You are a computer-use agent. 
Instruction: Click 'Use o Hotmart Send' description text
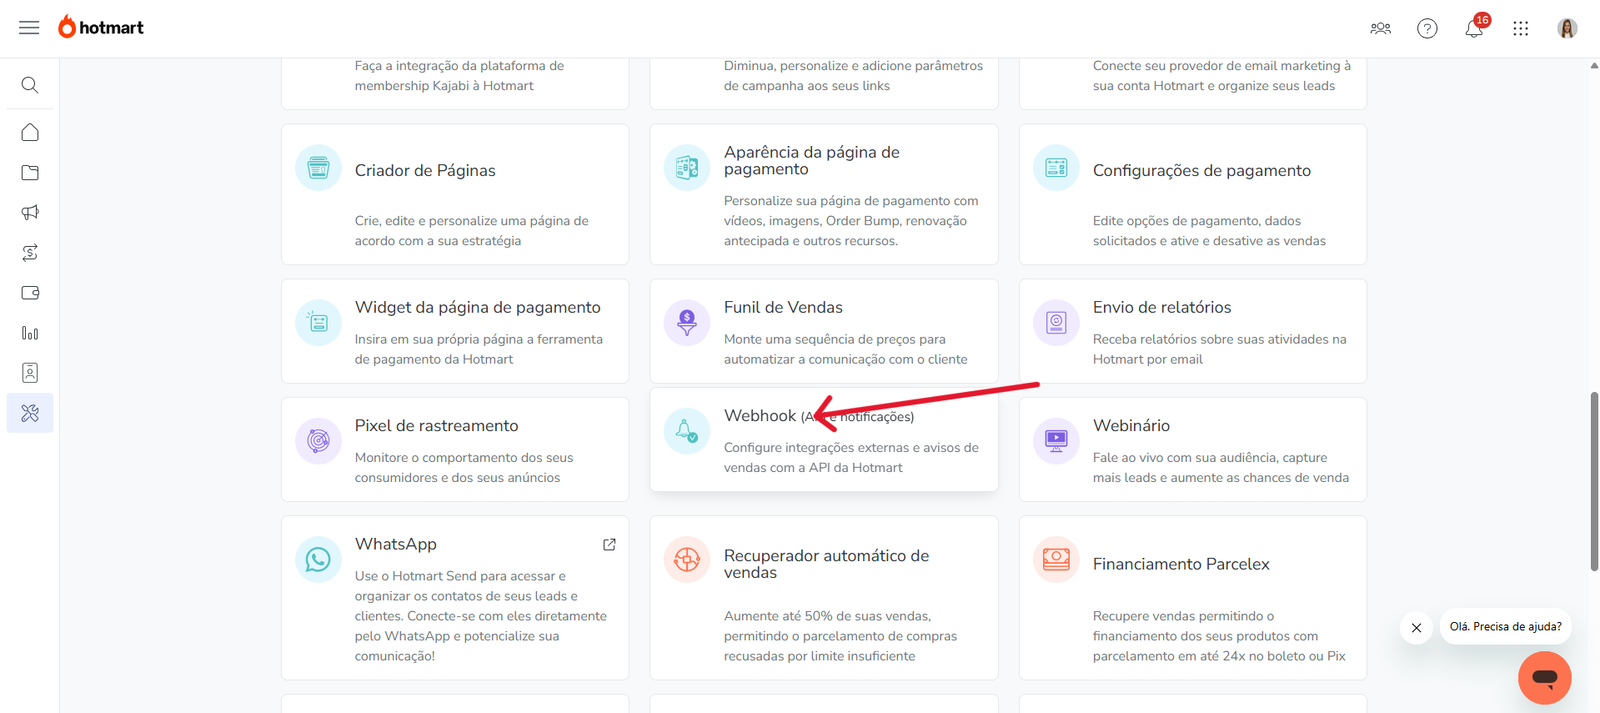[x=480, y=616]
